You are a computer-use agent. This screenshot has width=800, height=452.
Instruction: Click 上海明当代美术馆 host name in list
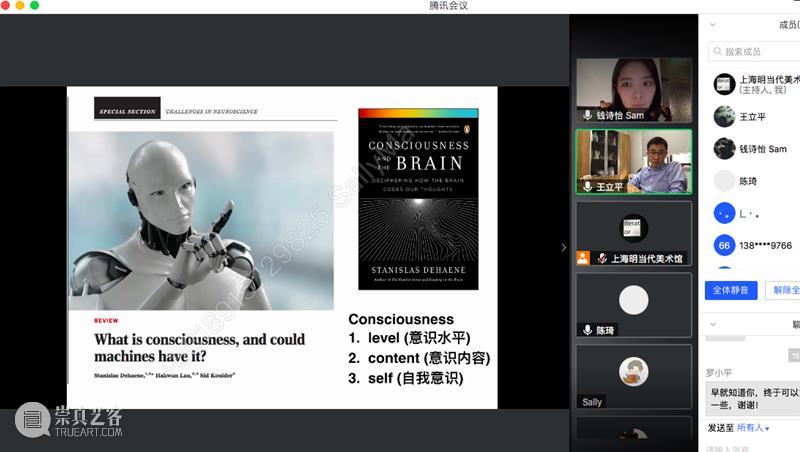pos(769,80)
